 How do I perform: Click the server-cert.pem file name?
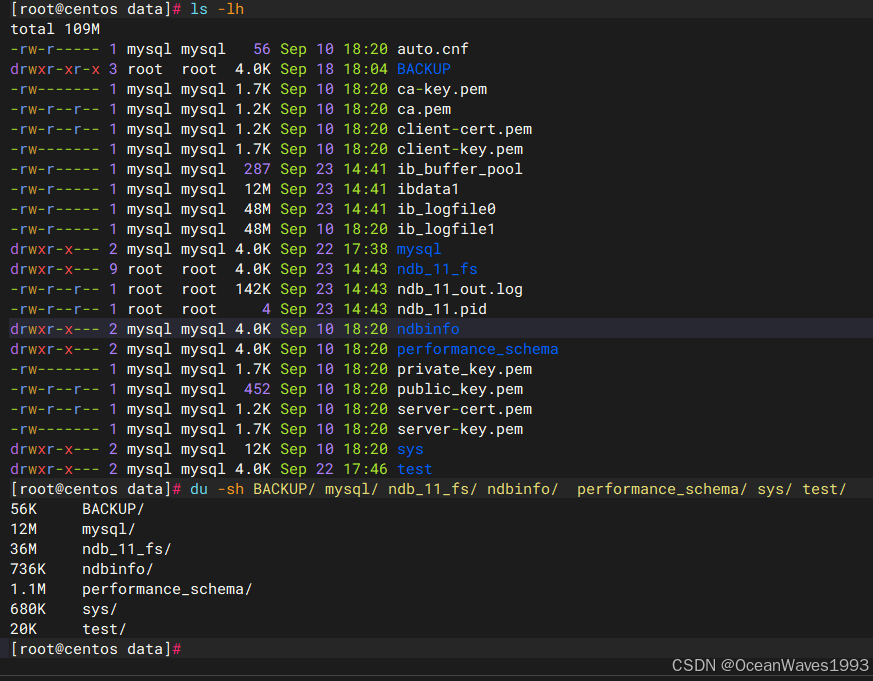464,409
